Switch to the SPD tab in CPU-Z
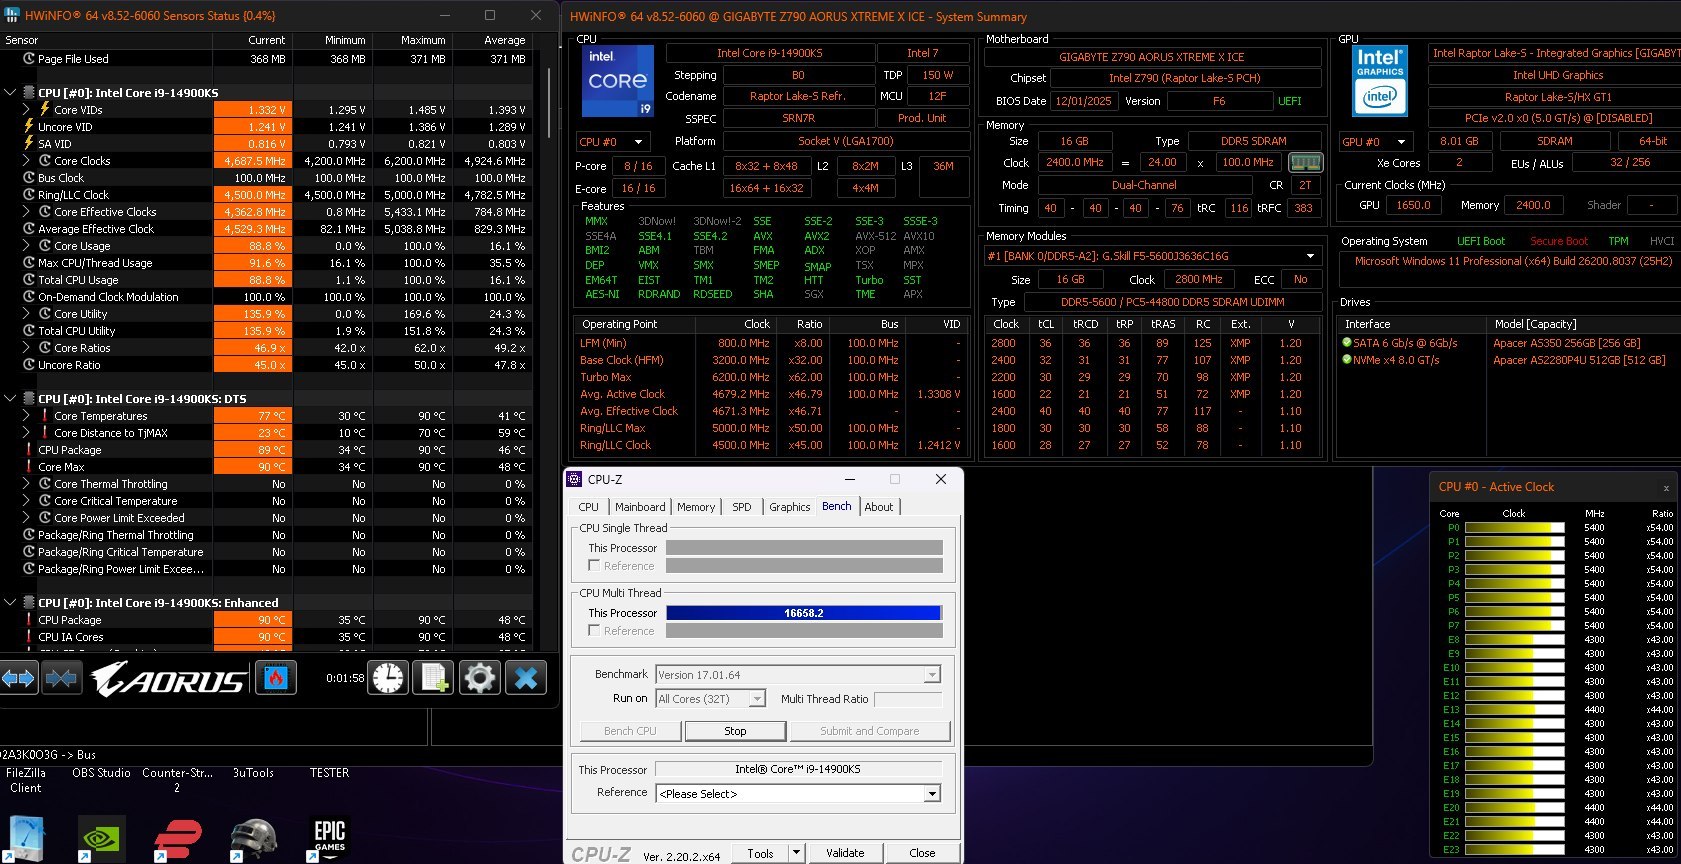Viewport: 1681px width, 864px height. click(742, 507)
